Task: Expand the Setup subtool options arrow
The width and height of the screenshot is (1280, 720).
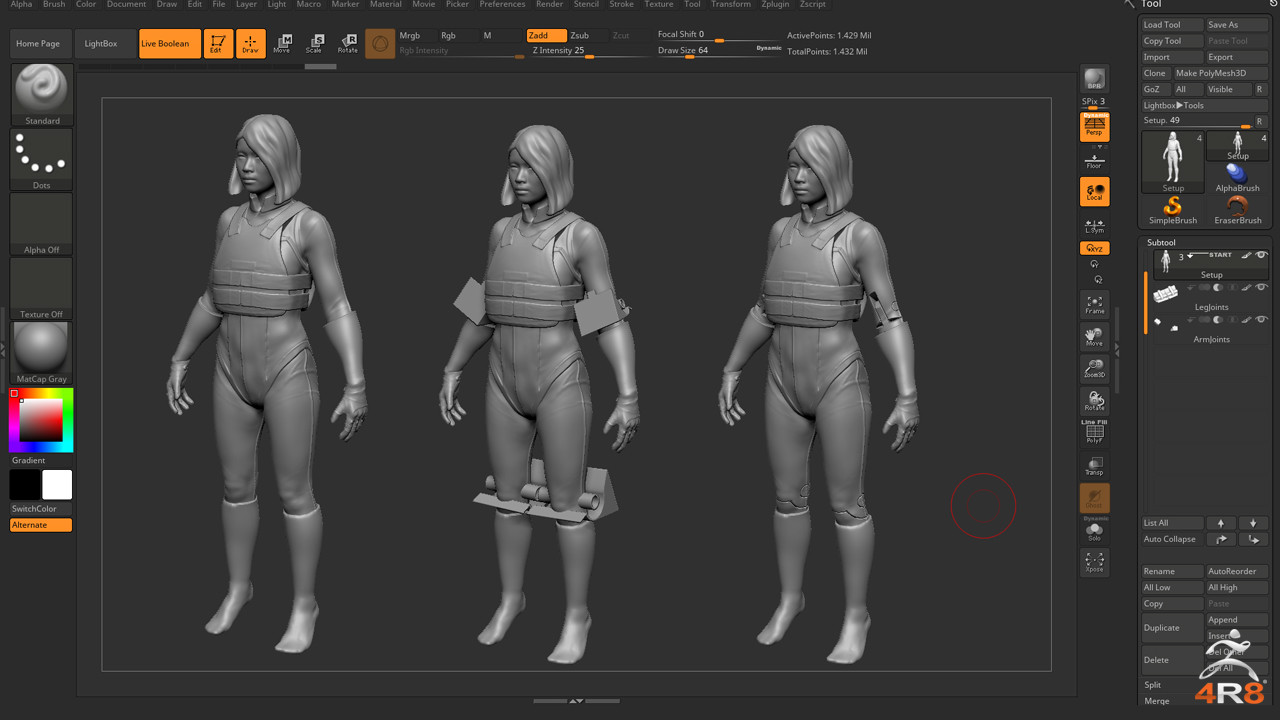Action: [x=1190, y=255]
